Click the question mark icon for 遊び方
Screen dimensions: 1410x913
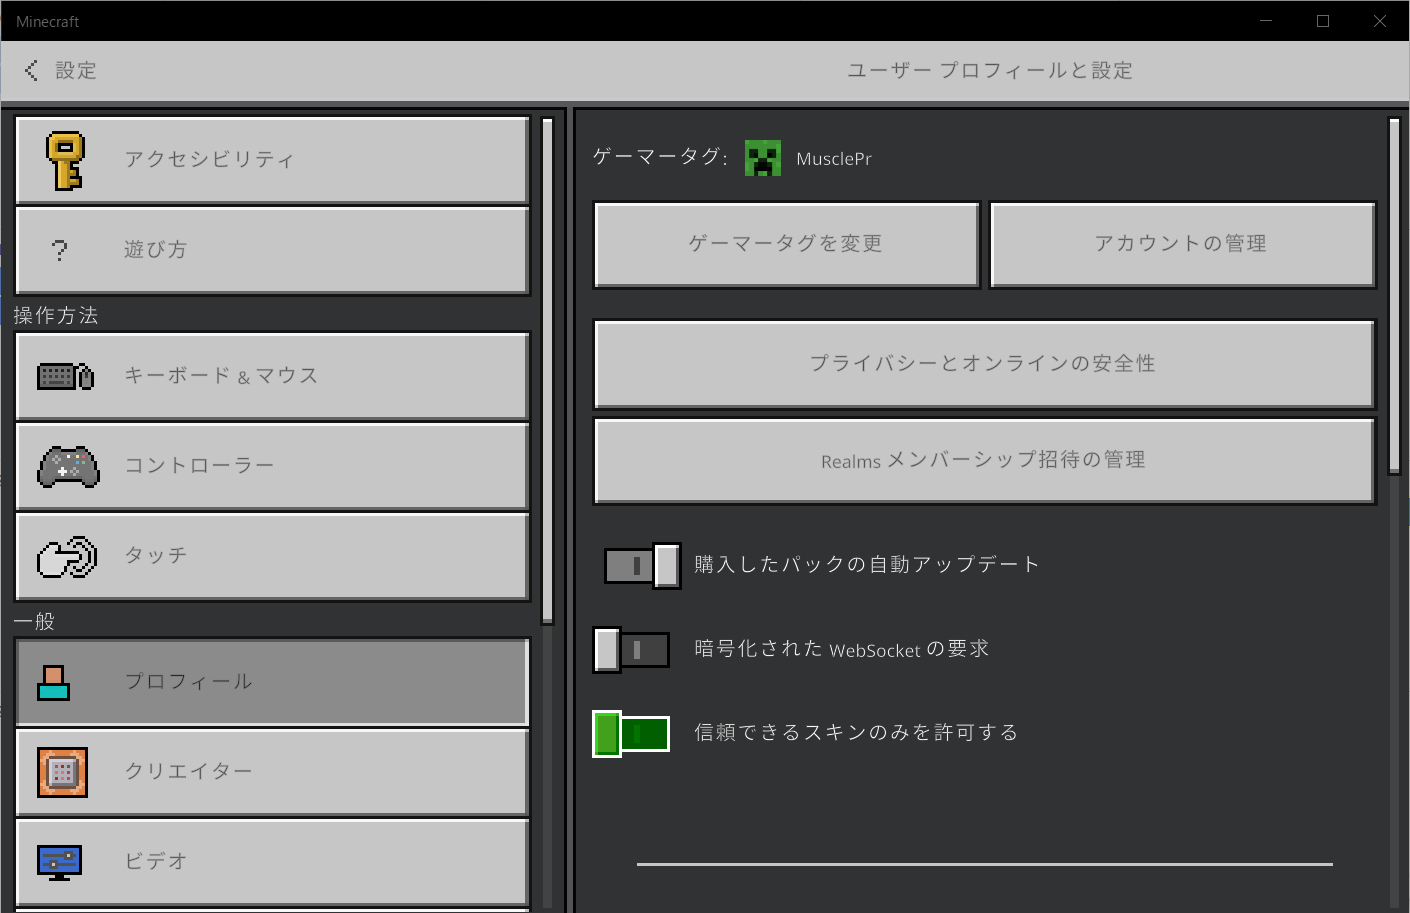pyautogui.click(x=60, y=250)
